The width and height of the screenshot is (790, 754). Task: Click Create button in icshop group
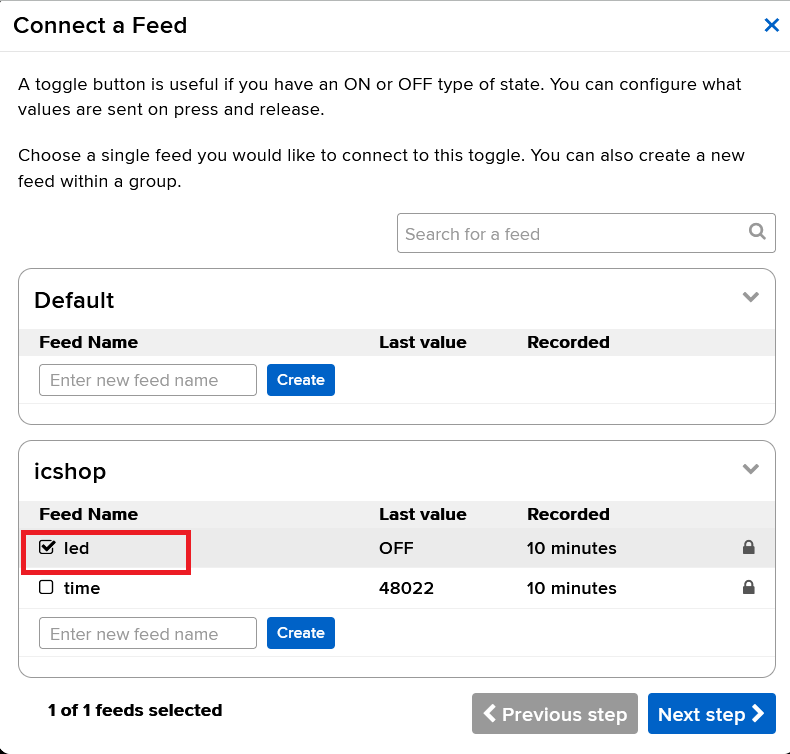coord(301,633)
